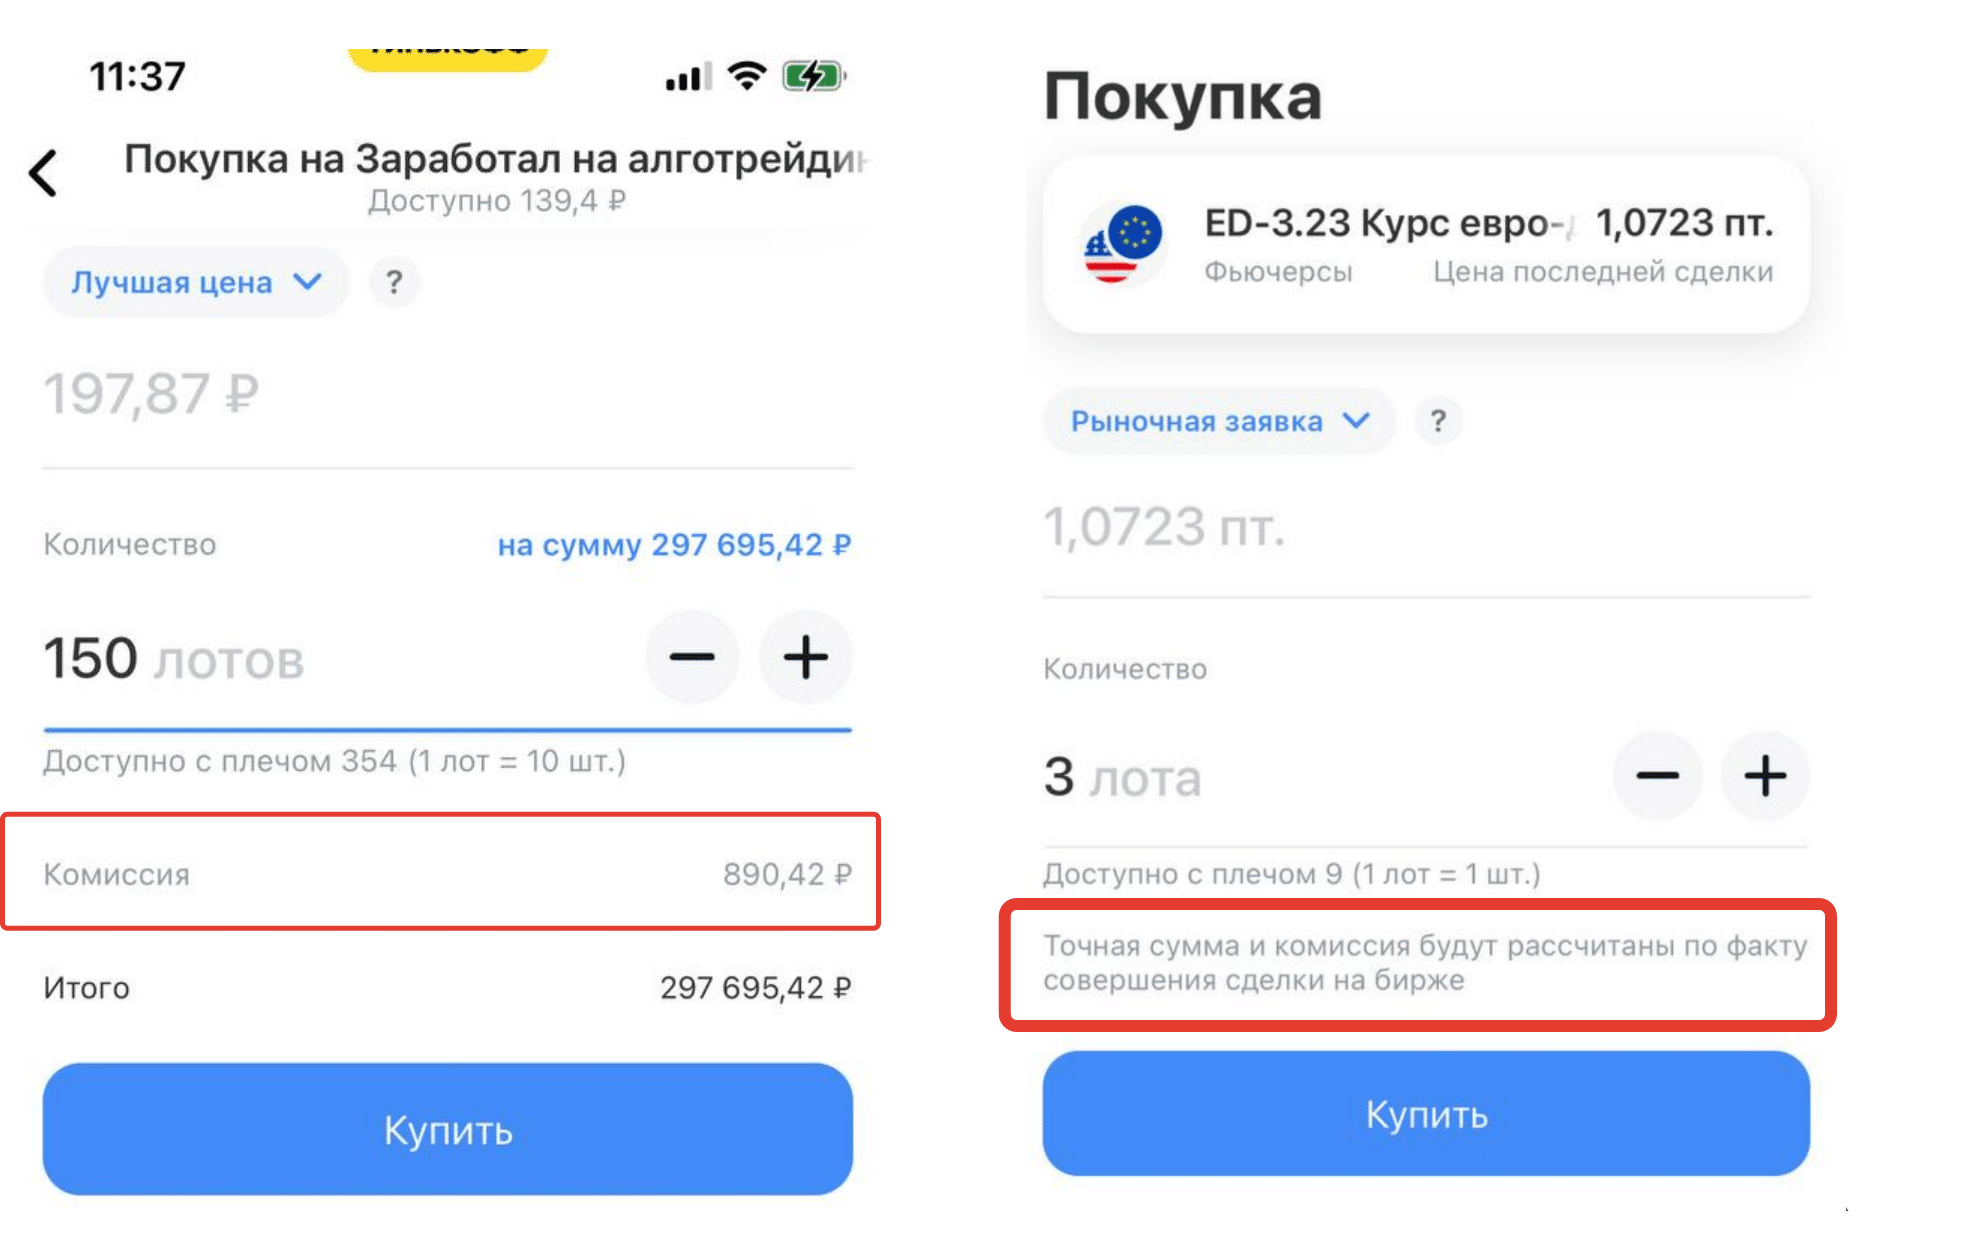Increase the 150 lots quantity with plus

click(x=805, y=658)
